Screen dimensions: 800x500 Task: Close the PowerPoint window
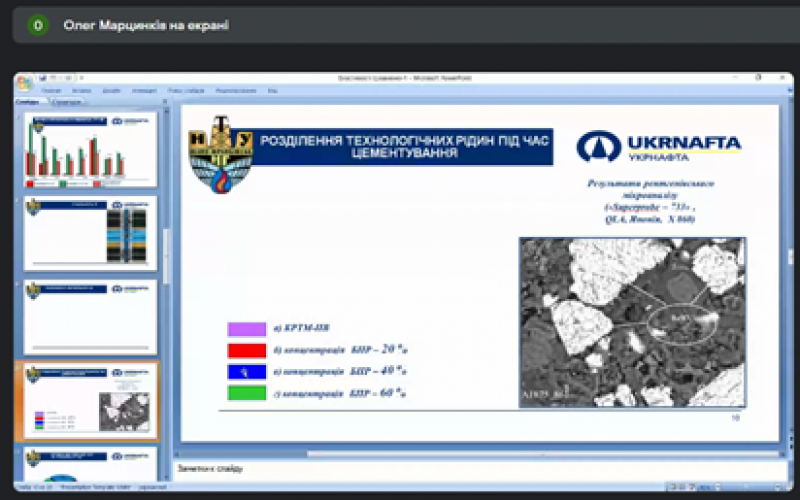click(x=782, y=78)
